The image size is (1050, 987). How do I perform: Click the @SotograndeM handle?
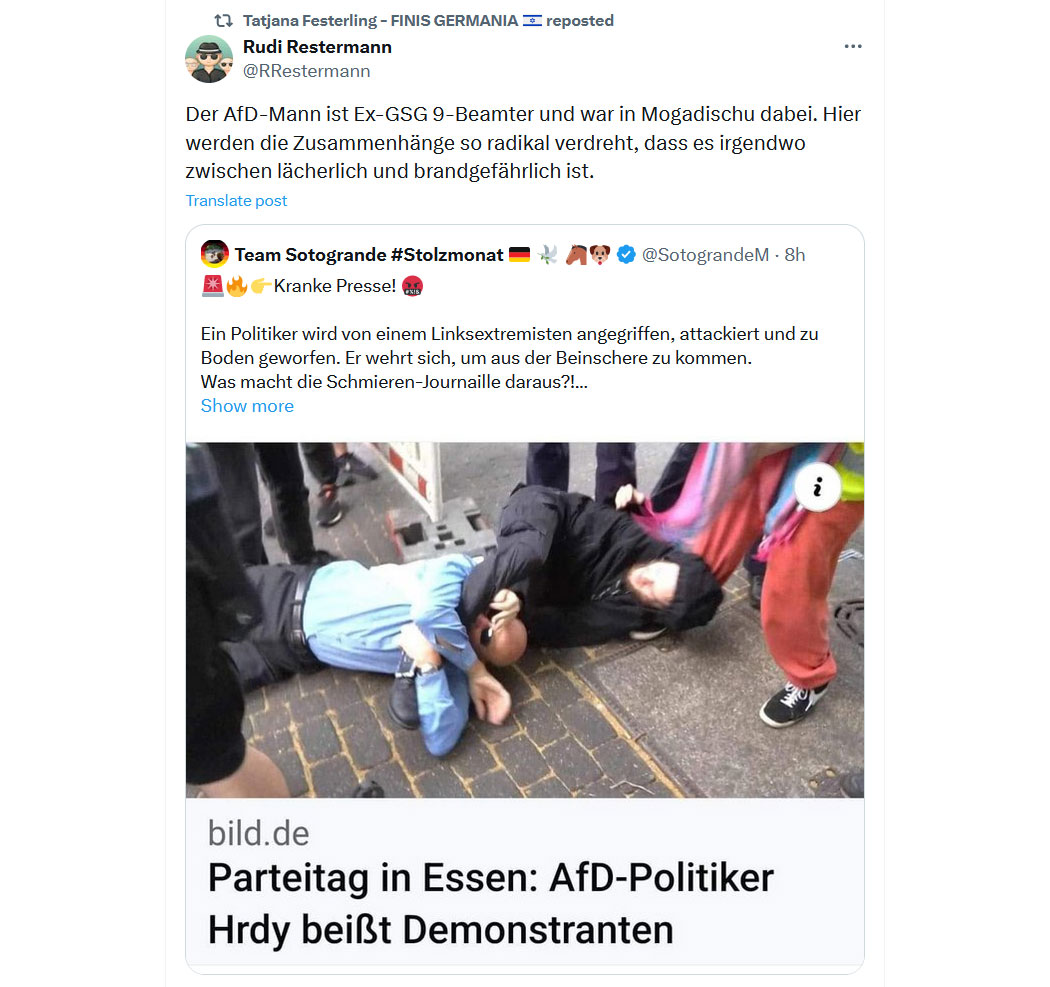[x=705, y=255]
